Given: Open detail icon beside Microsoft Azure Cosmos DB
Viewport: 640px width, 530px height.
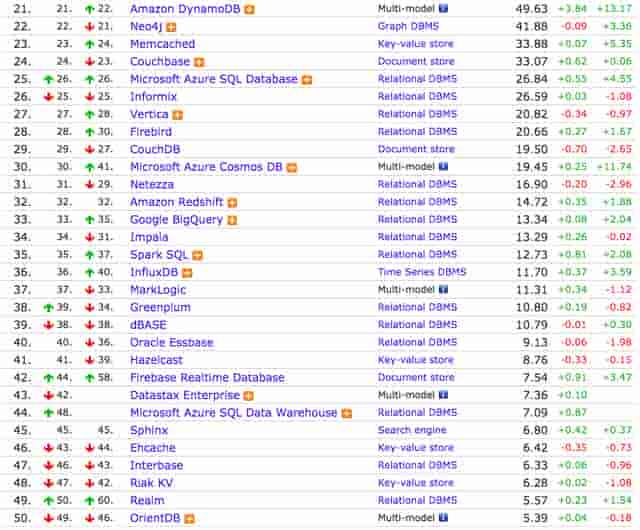Looking at the screenshot, I should click(291, 168).
